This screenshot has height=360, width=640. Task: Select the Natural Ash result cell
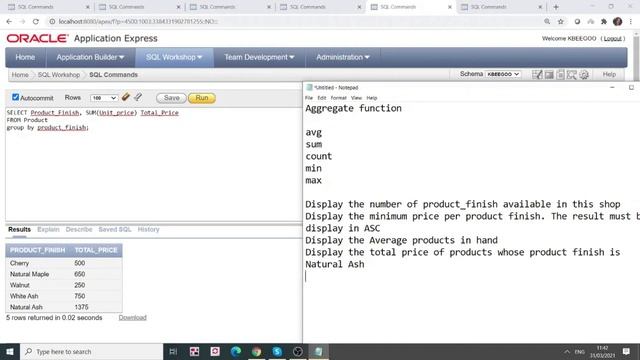click(26, 307)
